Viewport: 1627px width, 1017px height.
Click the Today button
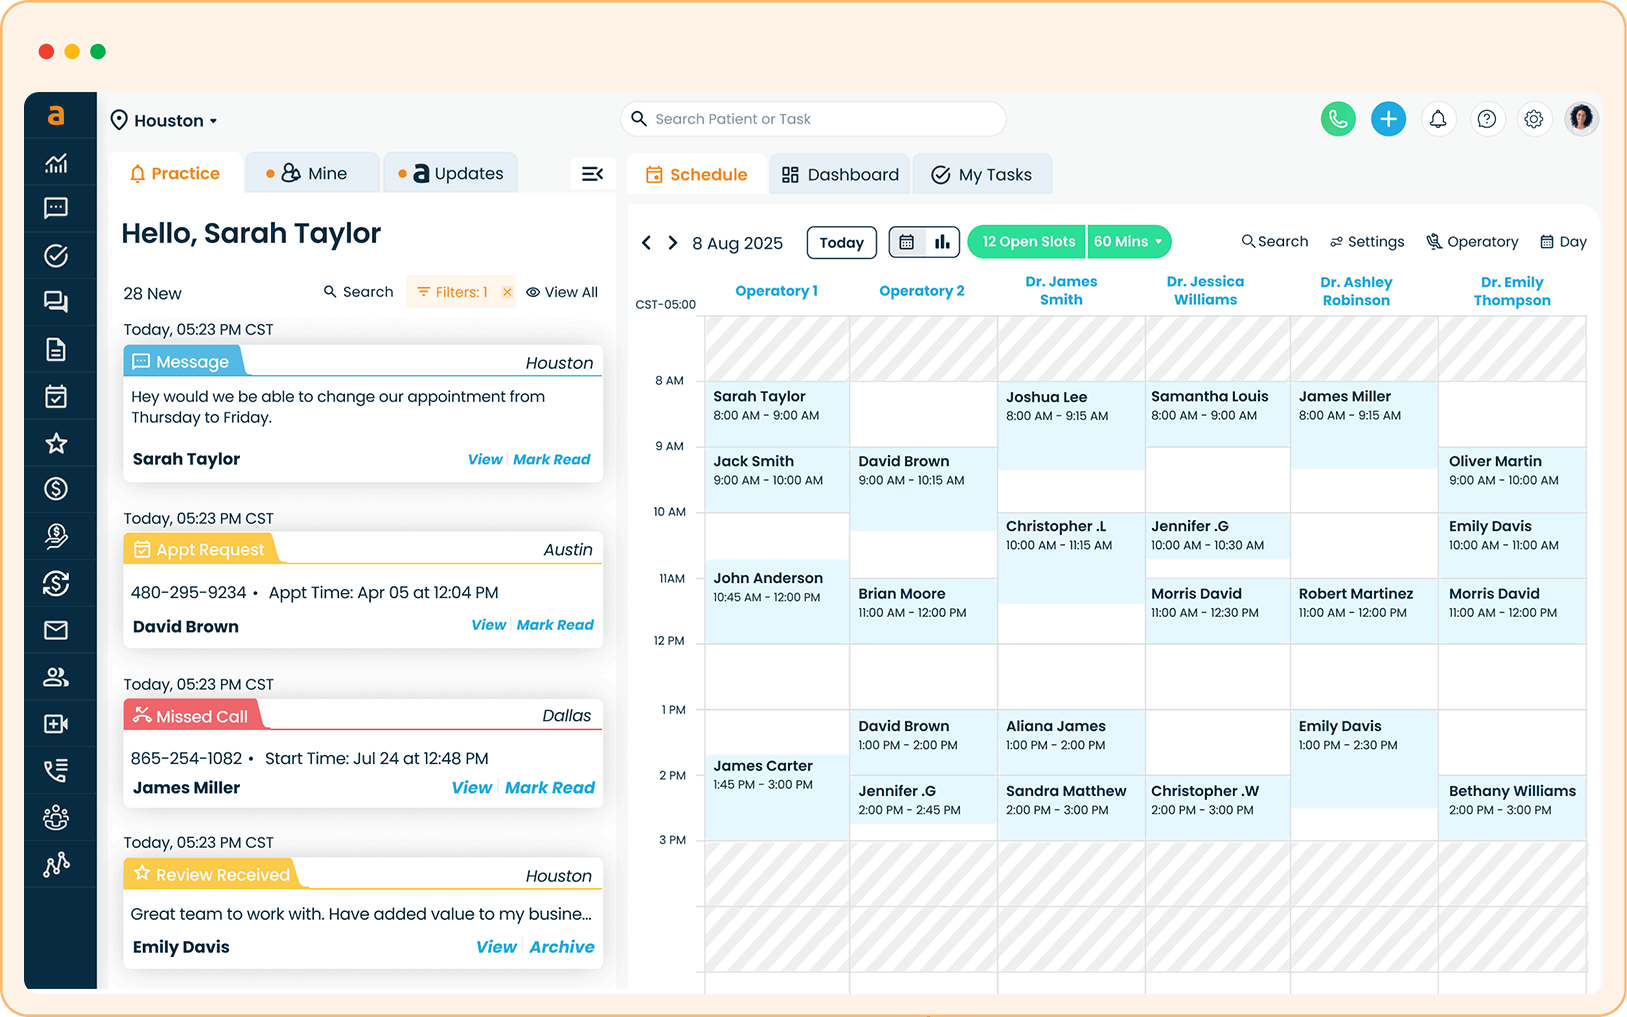click(841, 243)
